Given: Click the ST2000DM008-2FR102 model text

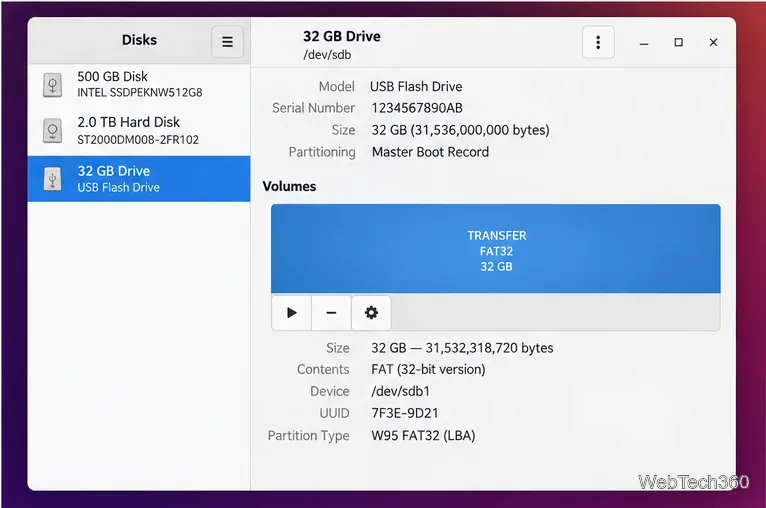Looking at the screenshot, I should coord(138,140).
